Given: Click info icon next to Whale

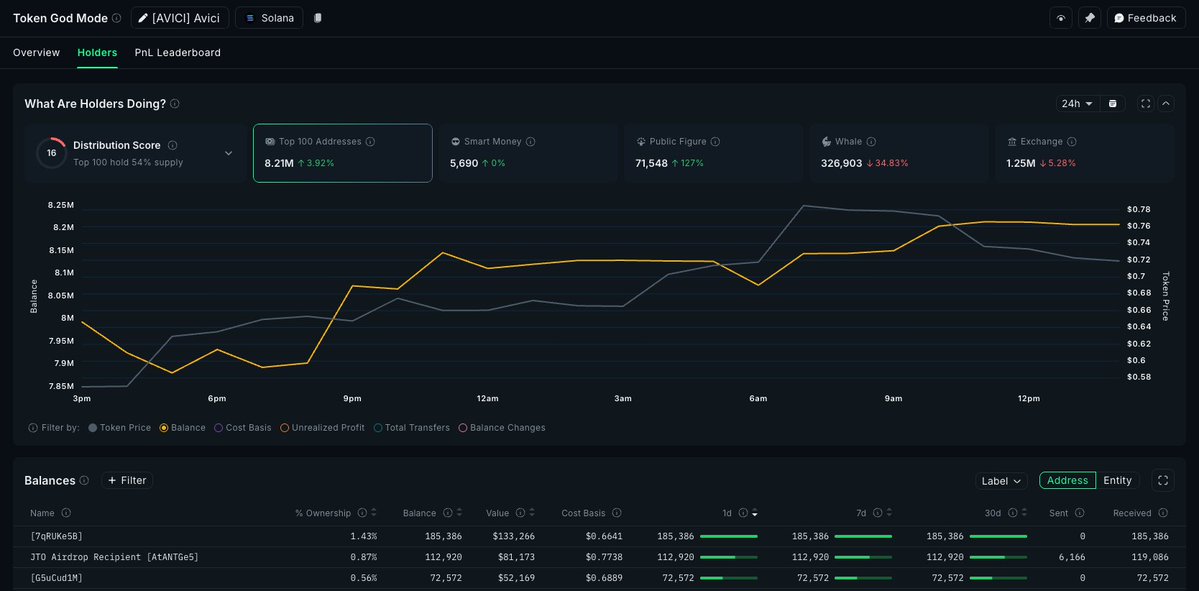Looking at the screenshot, I should click(x=871, y=142).
